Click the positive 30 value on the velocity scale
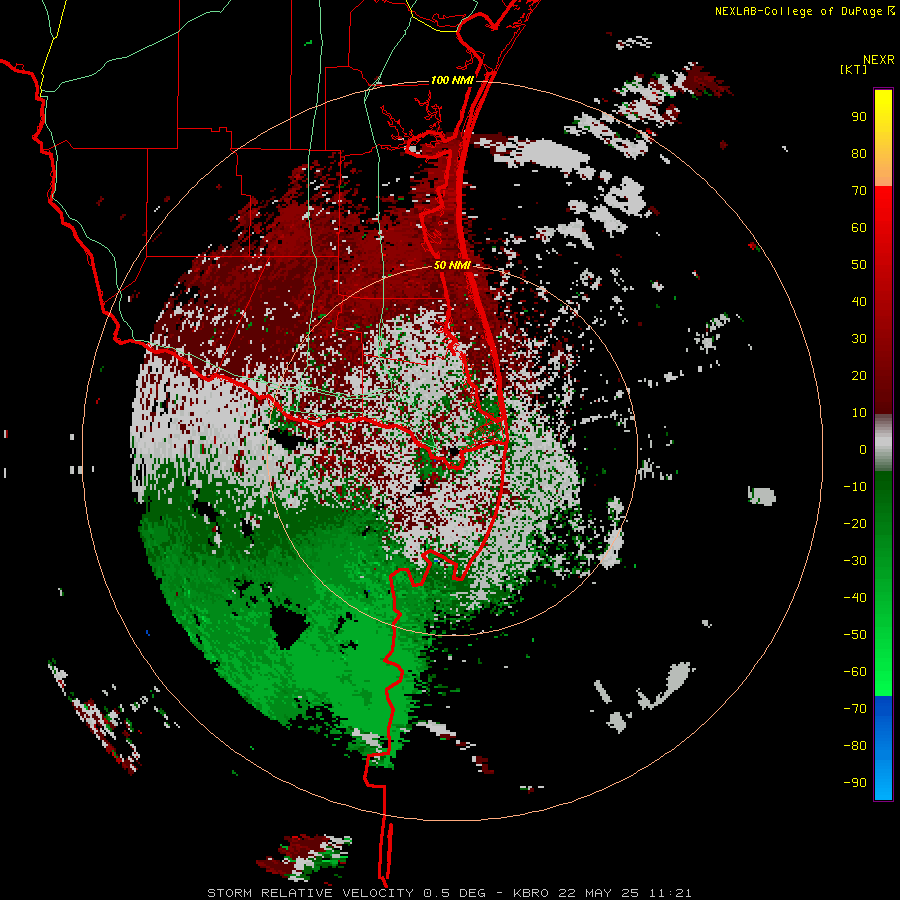900x900 pixels. 859,339
